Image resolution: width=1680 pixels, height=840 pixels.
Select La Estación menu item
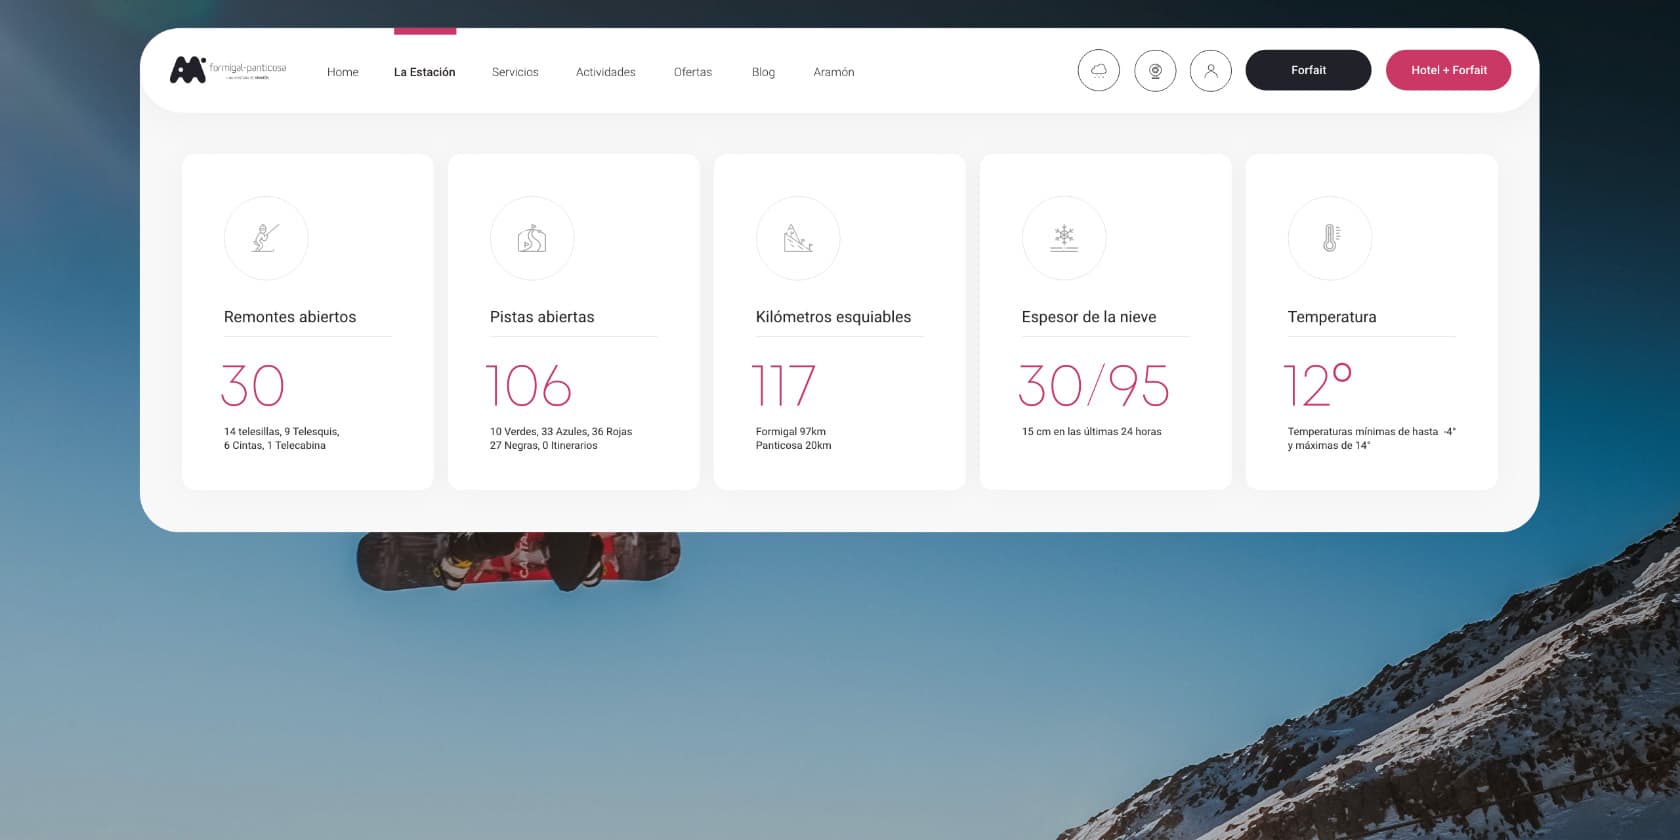pos(424,72)
